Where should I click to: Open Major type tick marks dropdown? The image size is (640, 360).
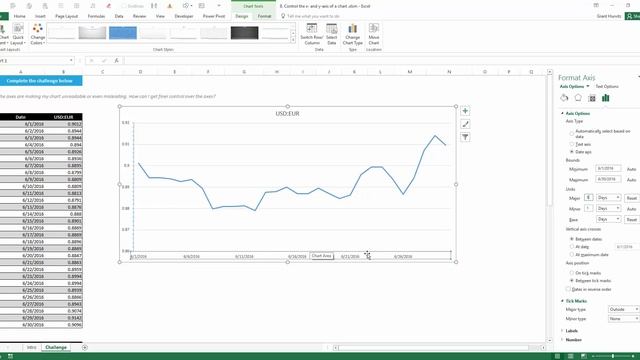623,309
